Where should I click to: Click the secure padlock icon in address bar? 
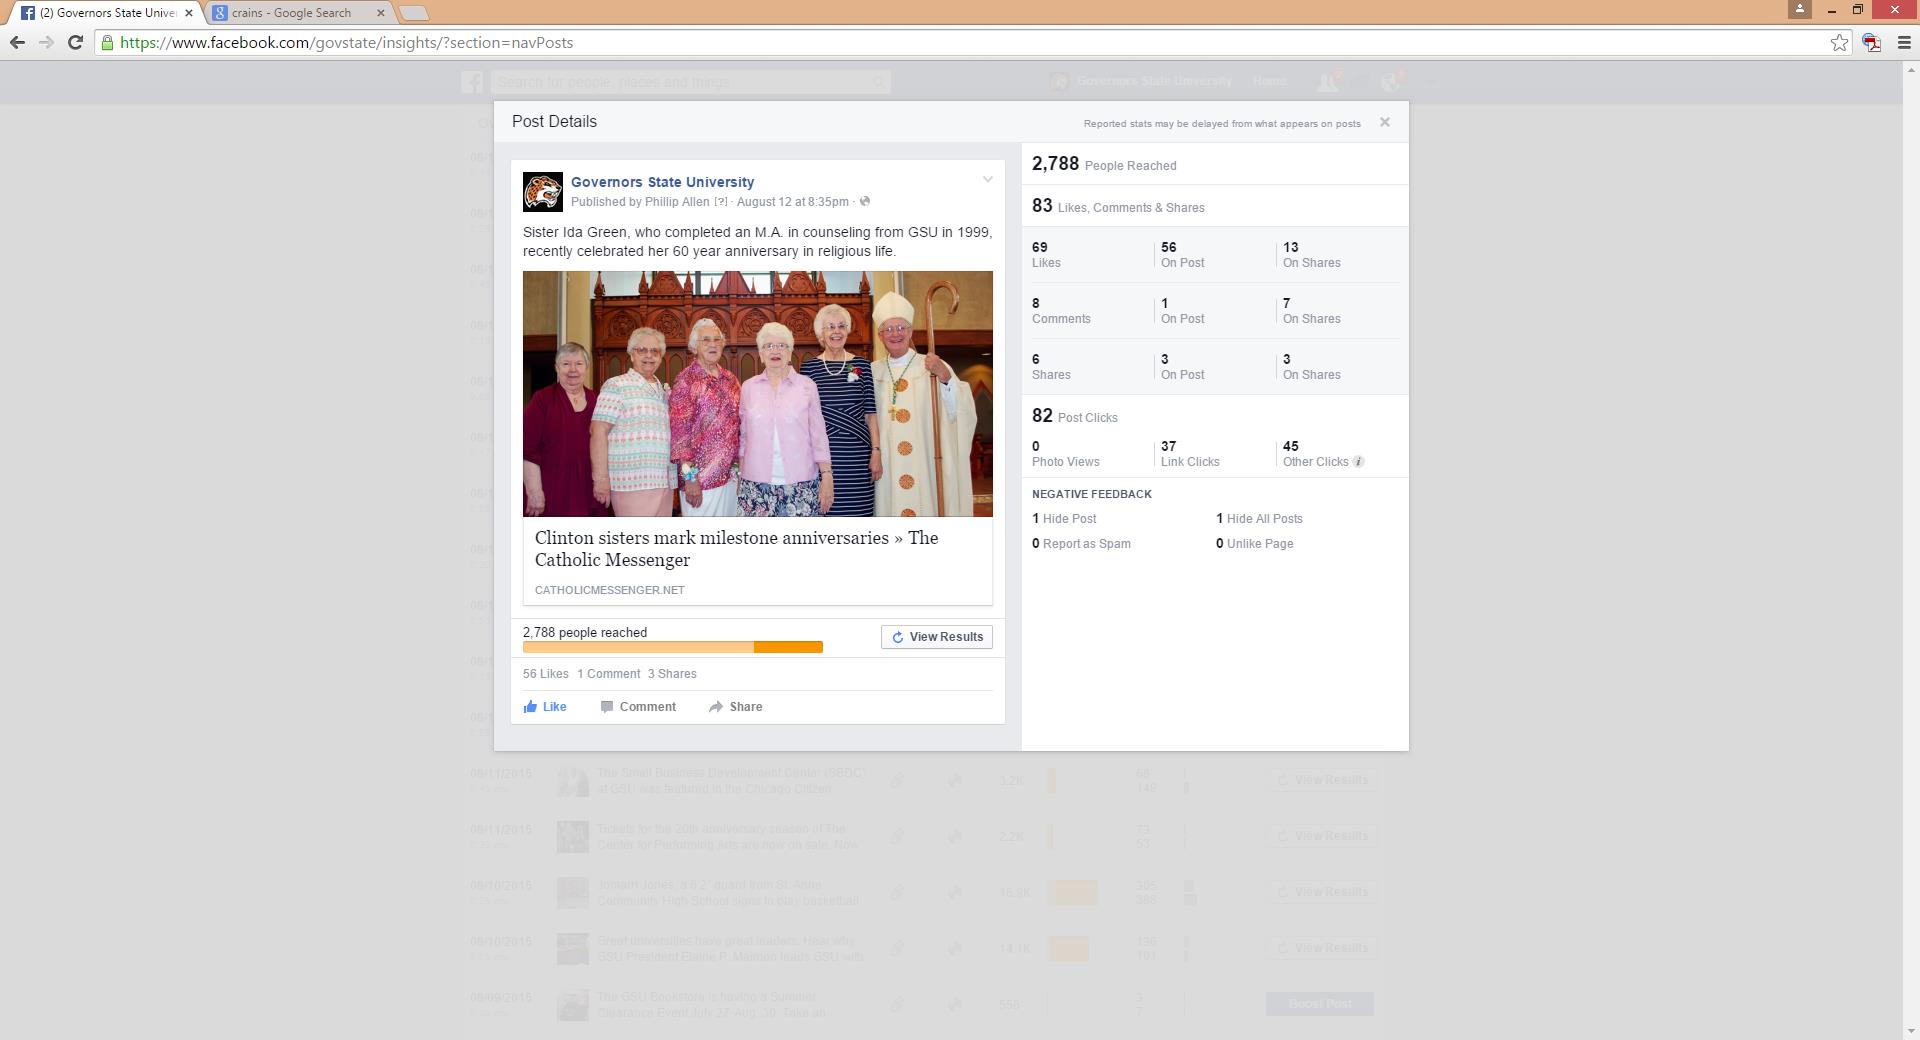click(107, 42)
